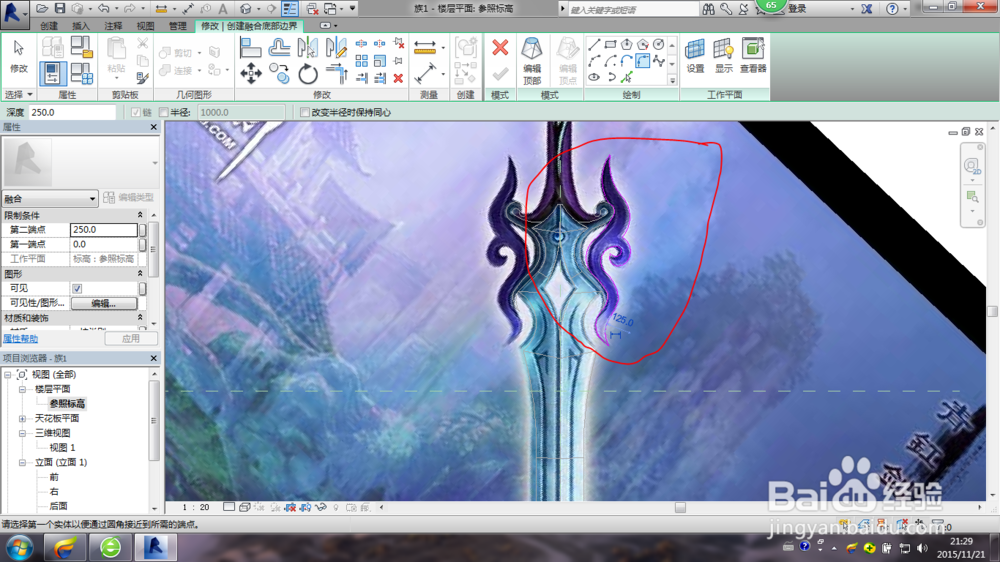The image size is (1000, 562).
Task: Collapse the Constraints (限制条件) section
Action: [x=140, y=215]
